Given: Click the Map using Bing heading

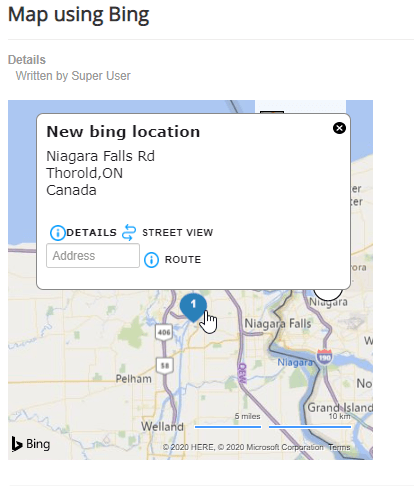Looking at the screenshot, I should 78,15.
